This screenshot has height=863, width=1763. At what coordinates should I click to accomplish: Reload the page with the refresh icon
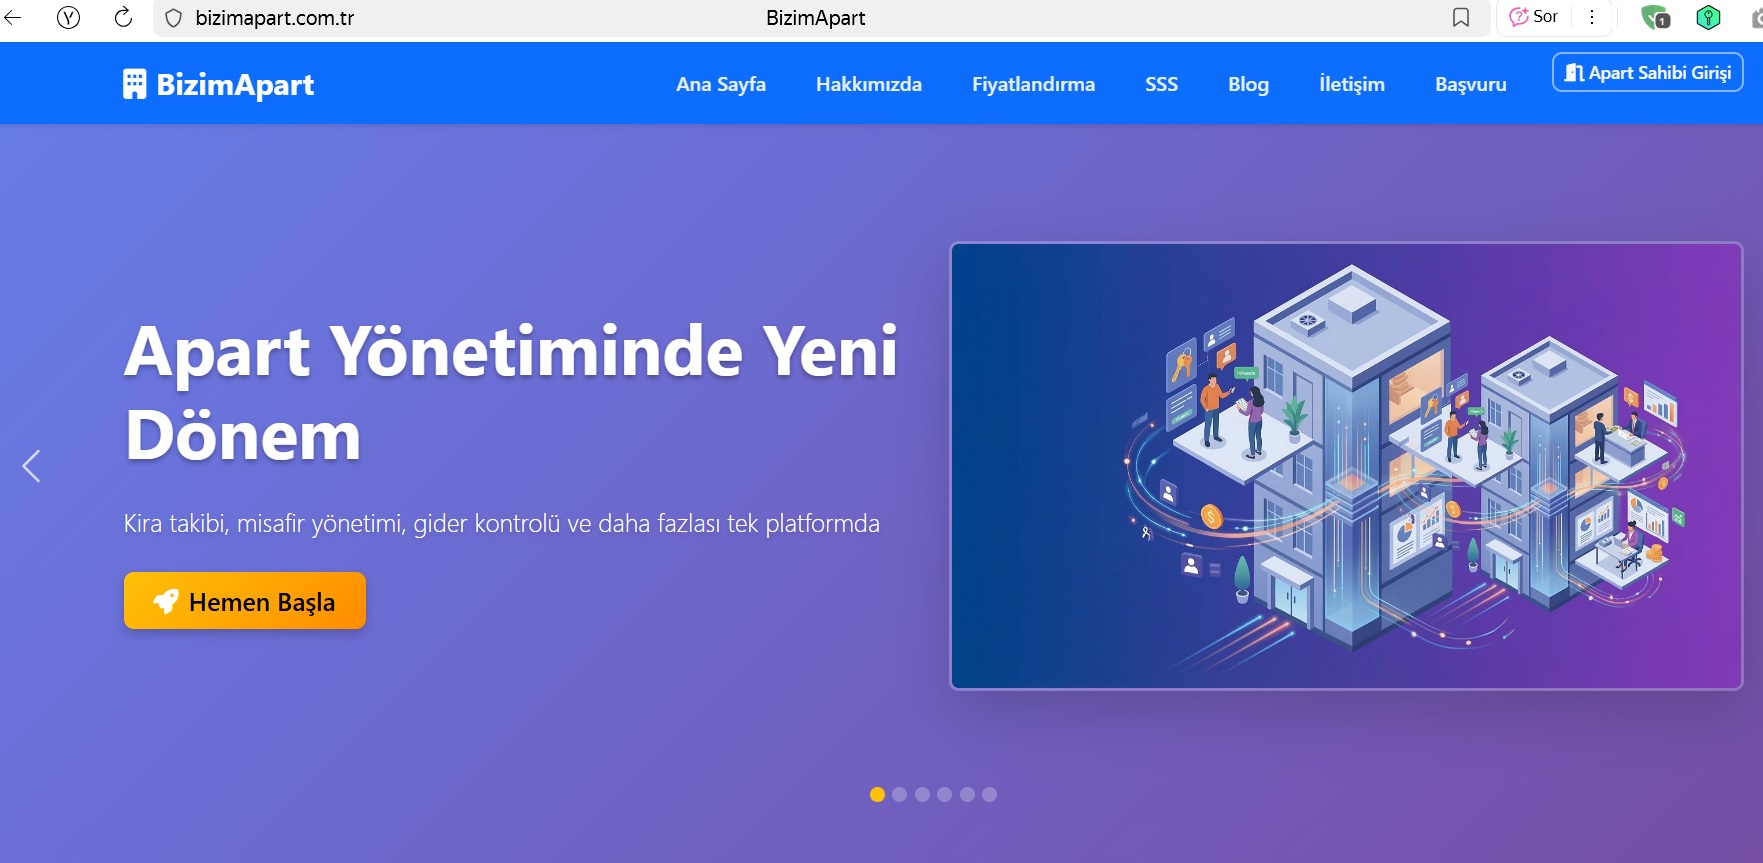123,17
